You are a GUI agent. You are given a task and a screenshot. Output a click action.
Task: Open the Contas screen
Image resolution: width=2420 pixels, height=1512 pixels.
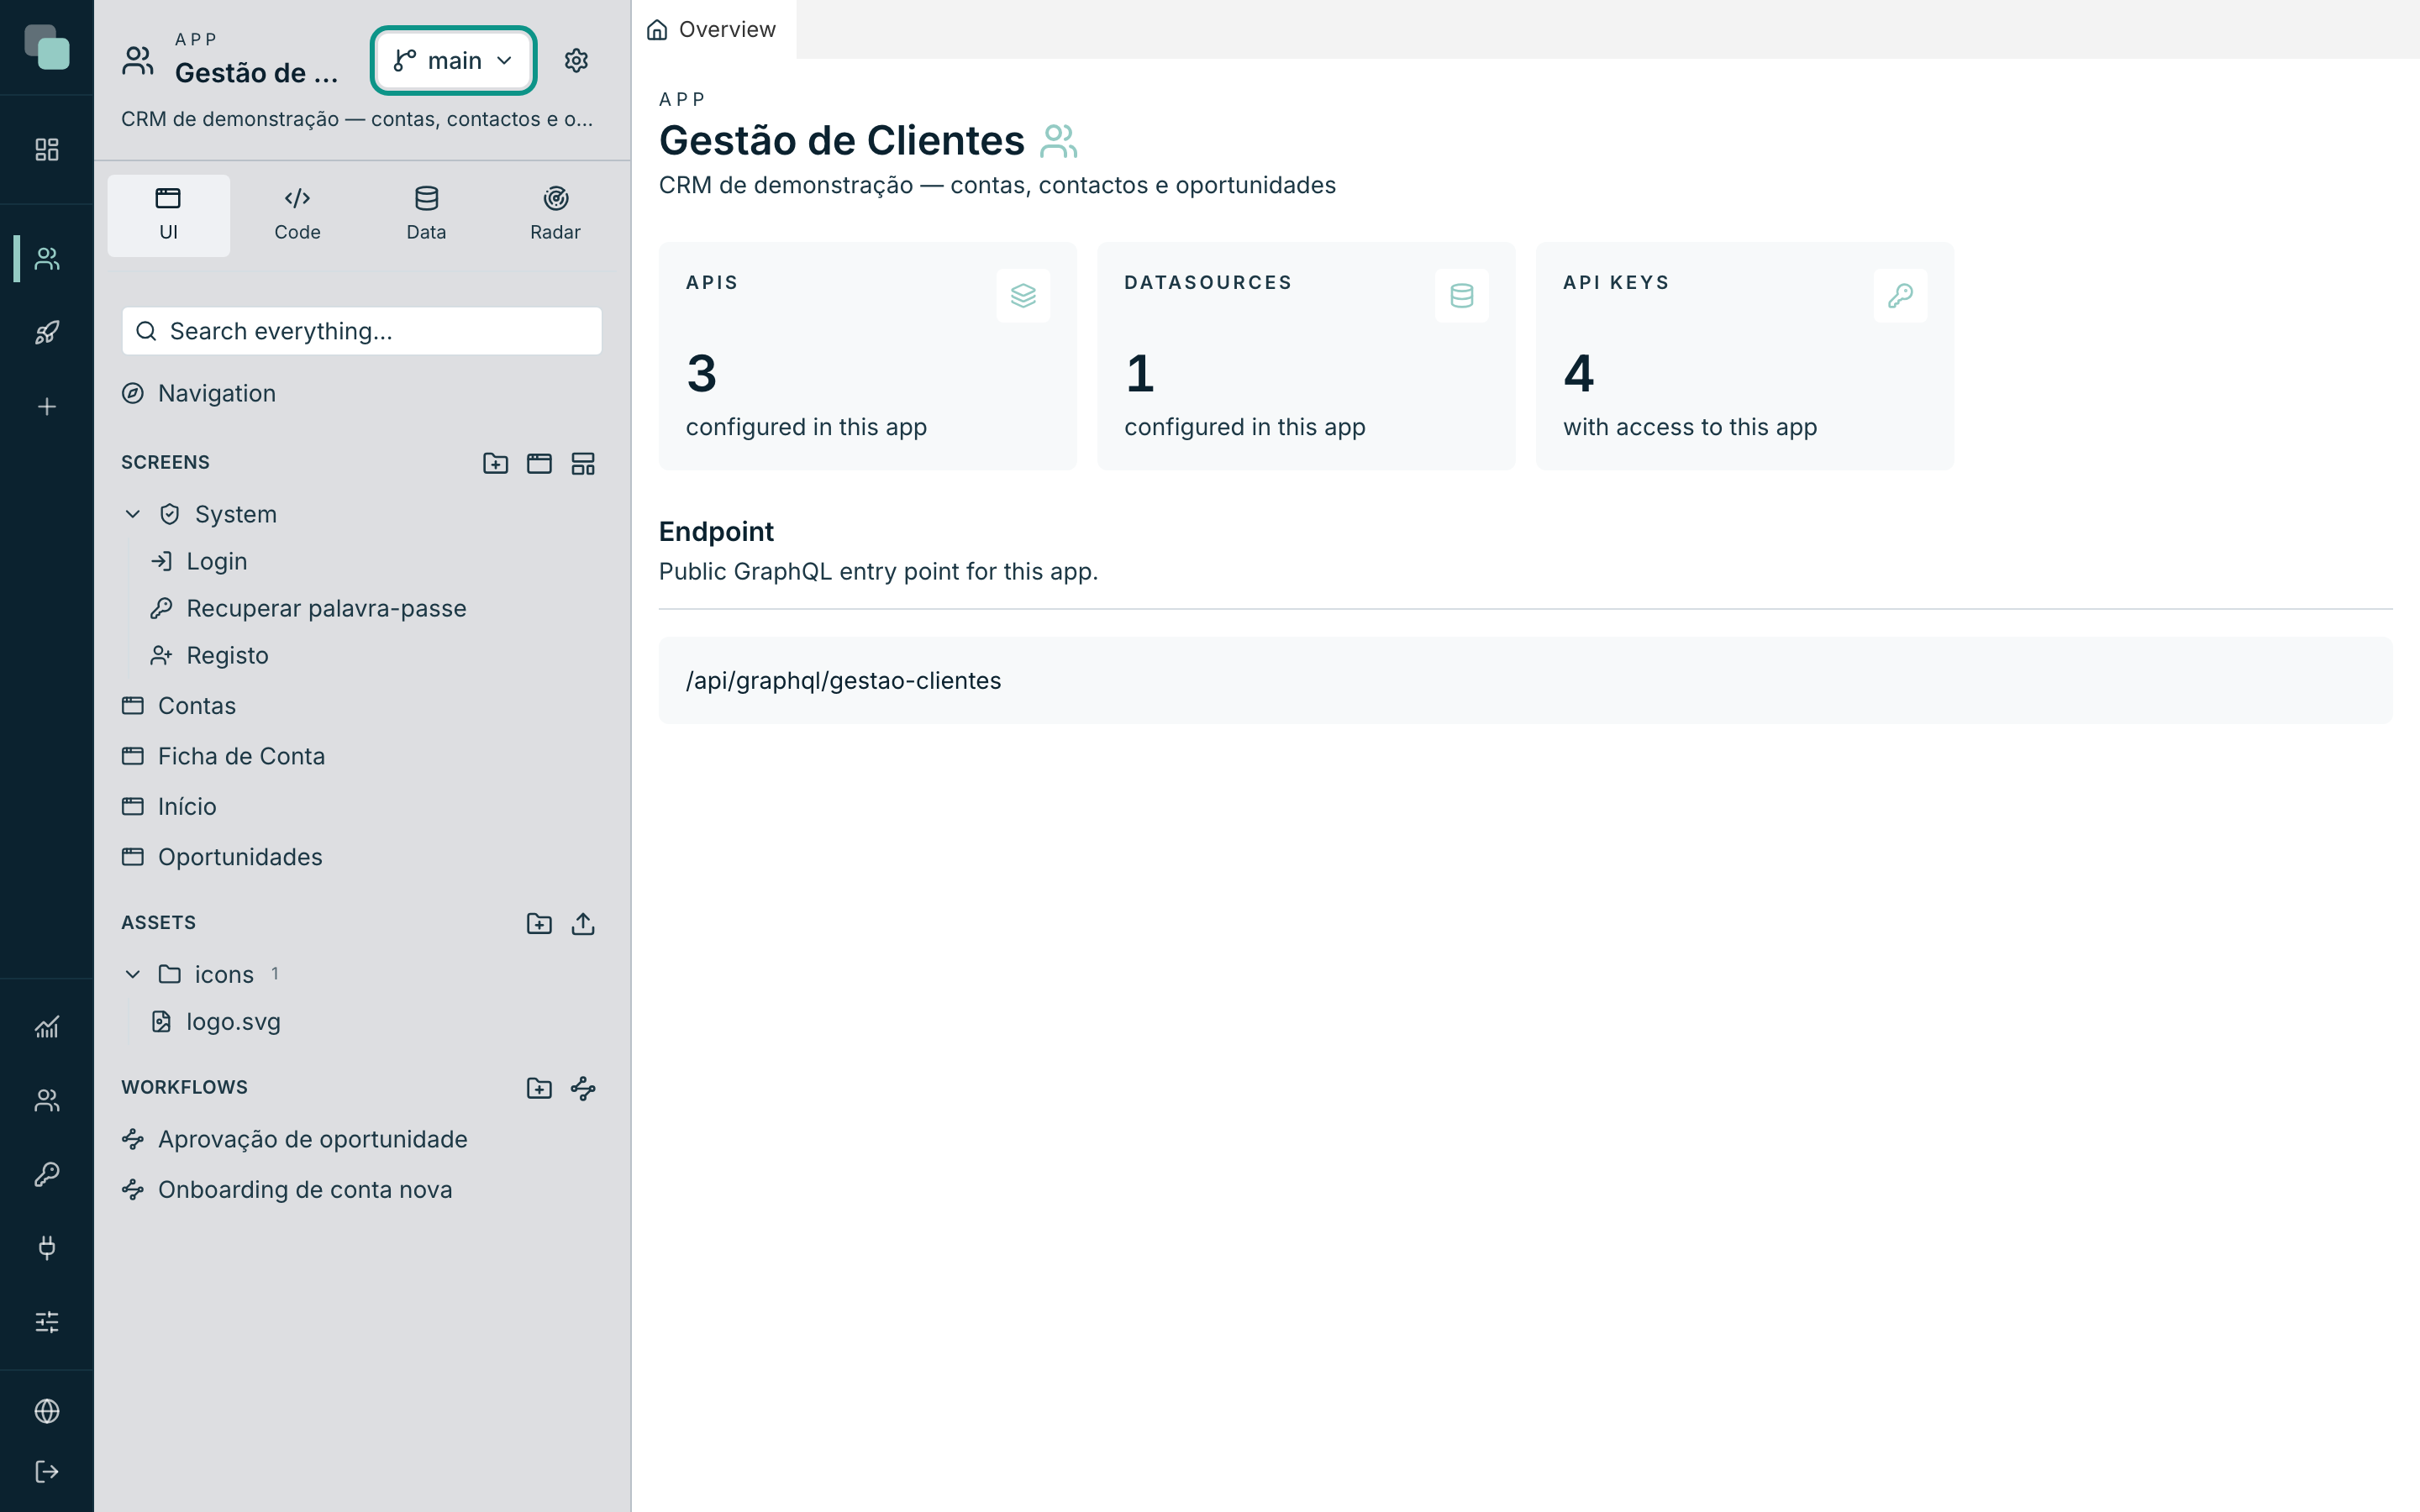[x=362, y=706]
